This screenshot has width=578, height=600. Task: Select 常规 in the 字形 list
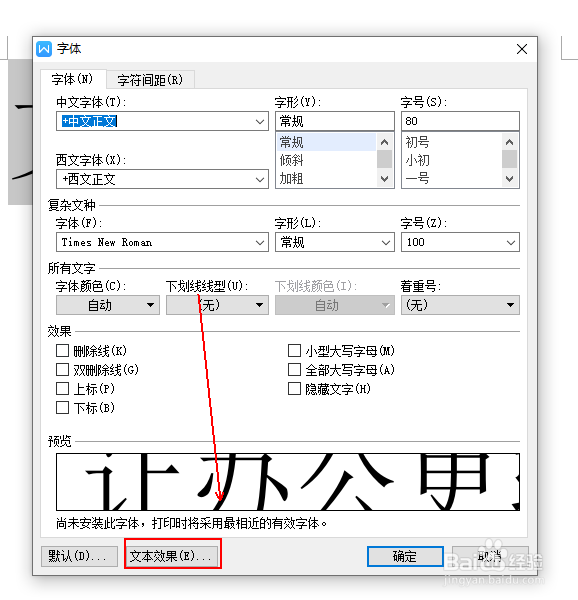tap(326, 142)
